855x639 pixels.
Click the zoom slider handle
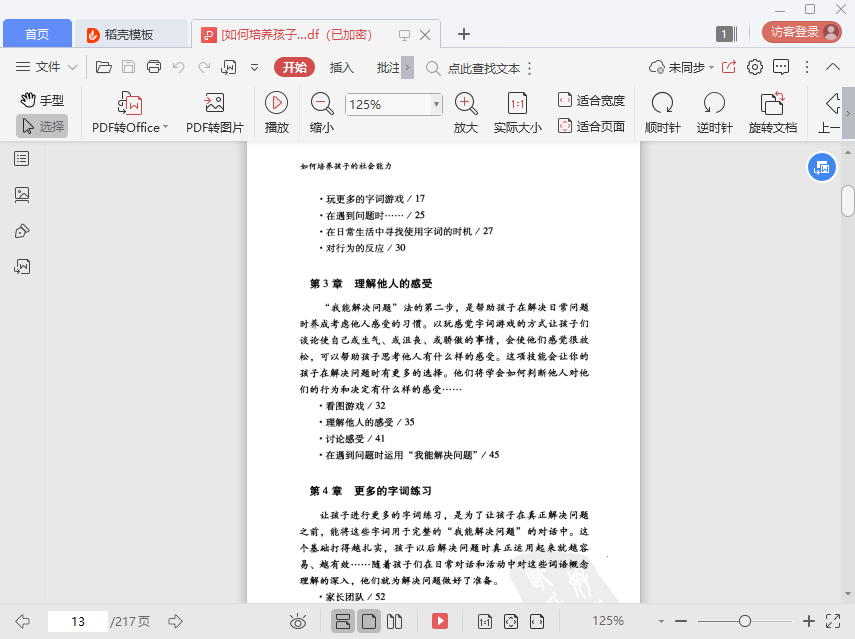[745, 621]
